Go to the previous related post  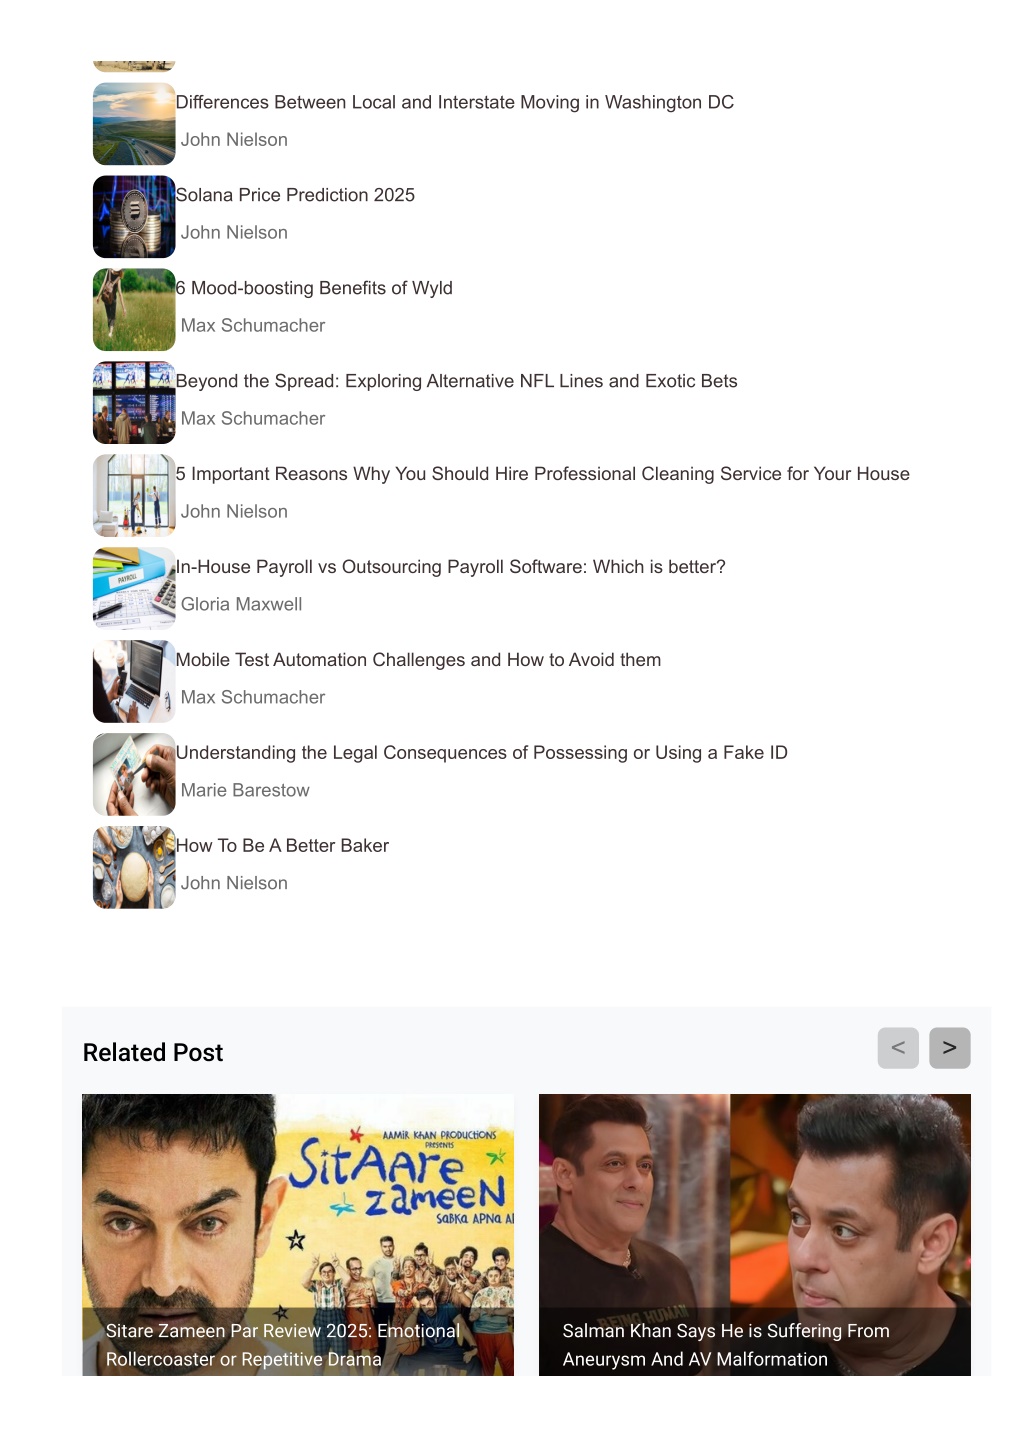pyautogui.click(x=898, y=1048)
